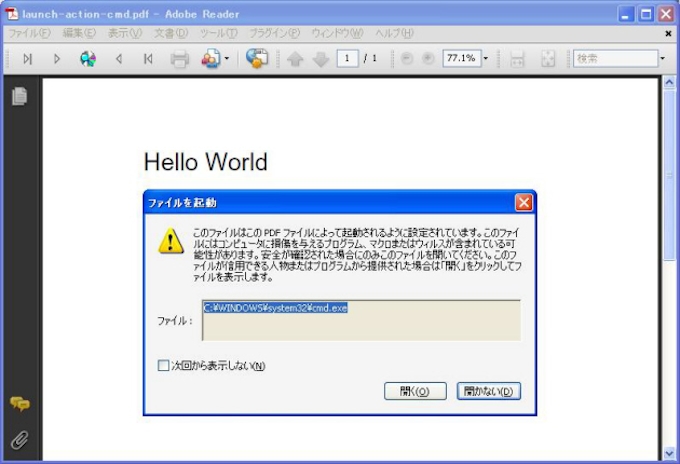Open the Attachments paperclip panel
Screen dimensions: 680x464
(x=19, y=439)
